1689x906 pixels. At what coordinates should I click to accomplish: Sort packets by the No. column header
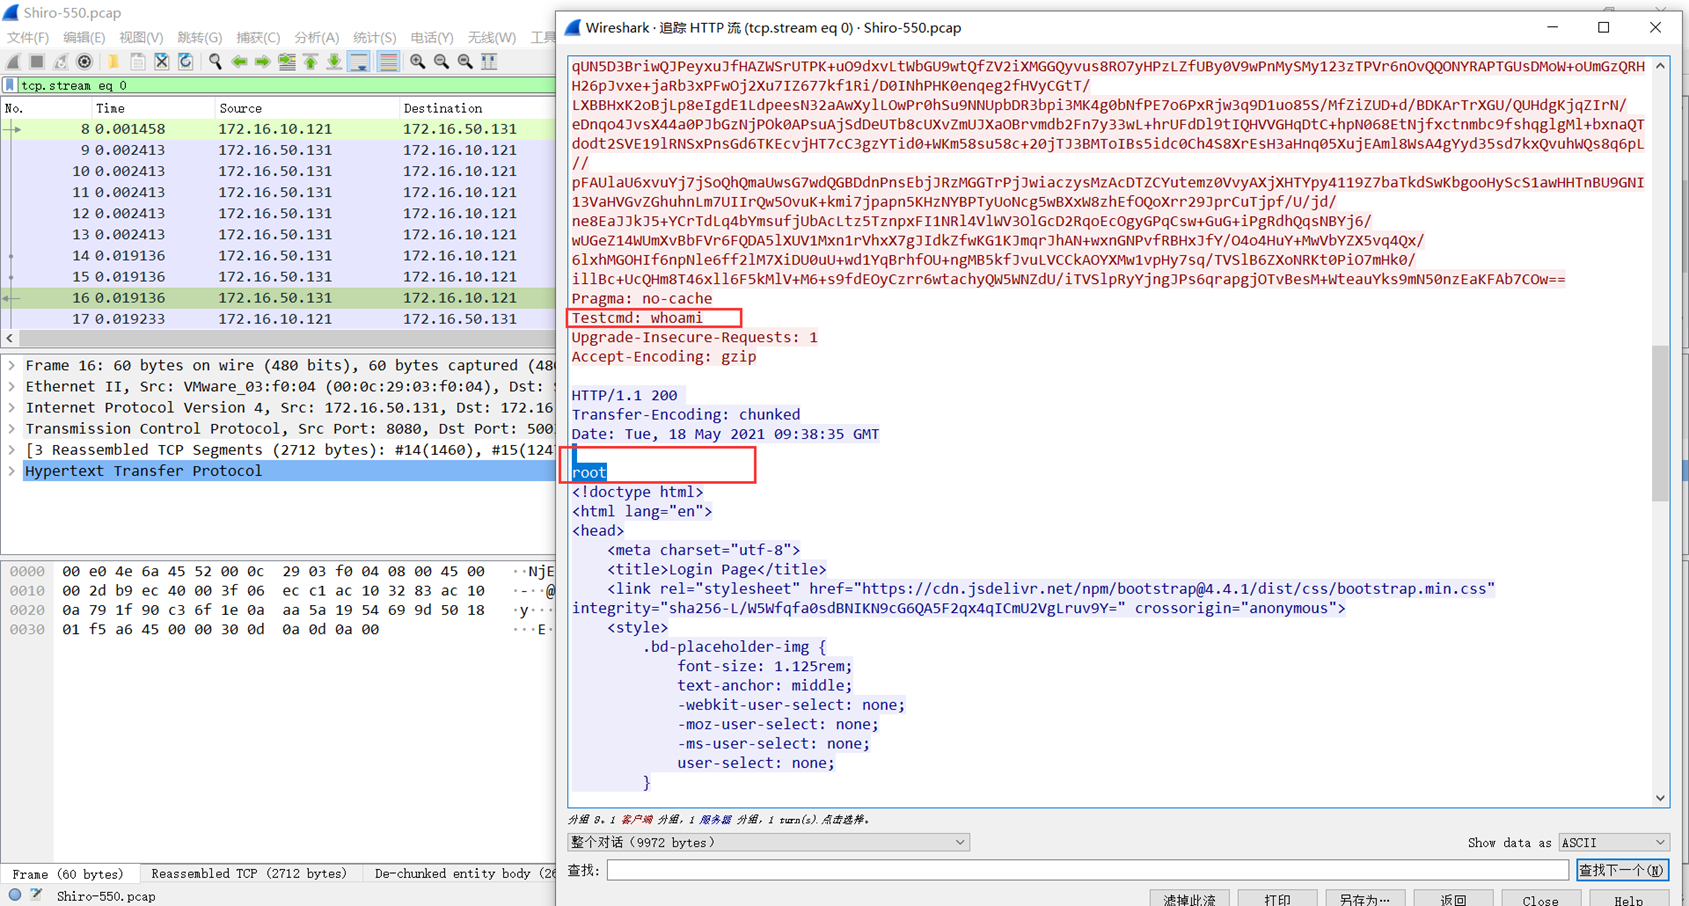point(45,108)
